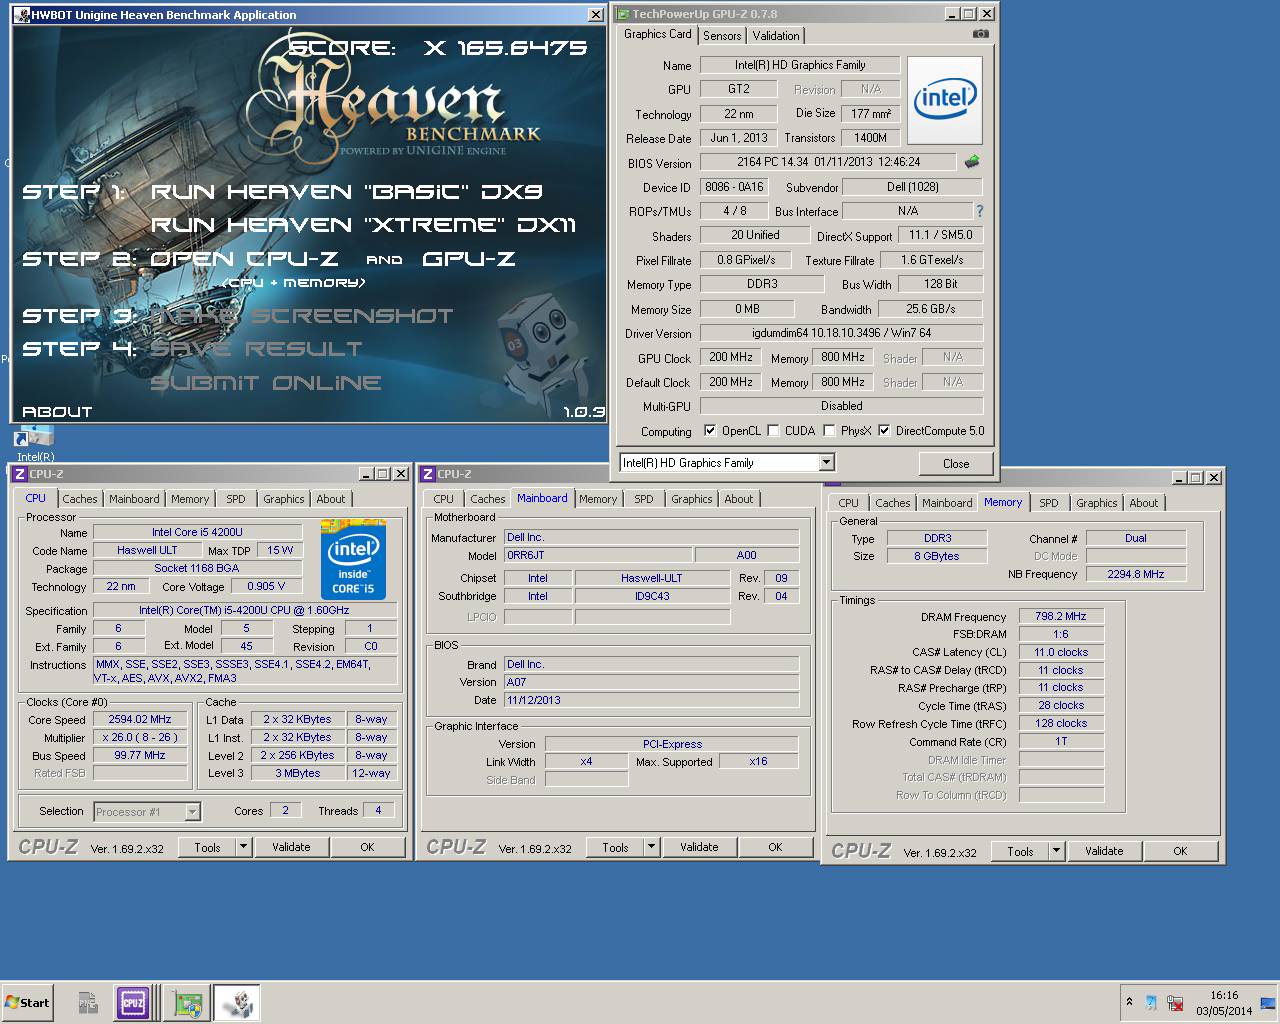This screenshot has height=1024, width=1280.
Task: Click RUN HEAVEN "BASIC" DX9
Action: tap(347, 191)
